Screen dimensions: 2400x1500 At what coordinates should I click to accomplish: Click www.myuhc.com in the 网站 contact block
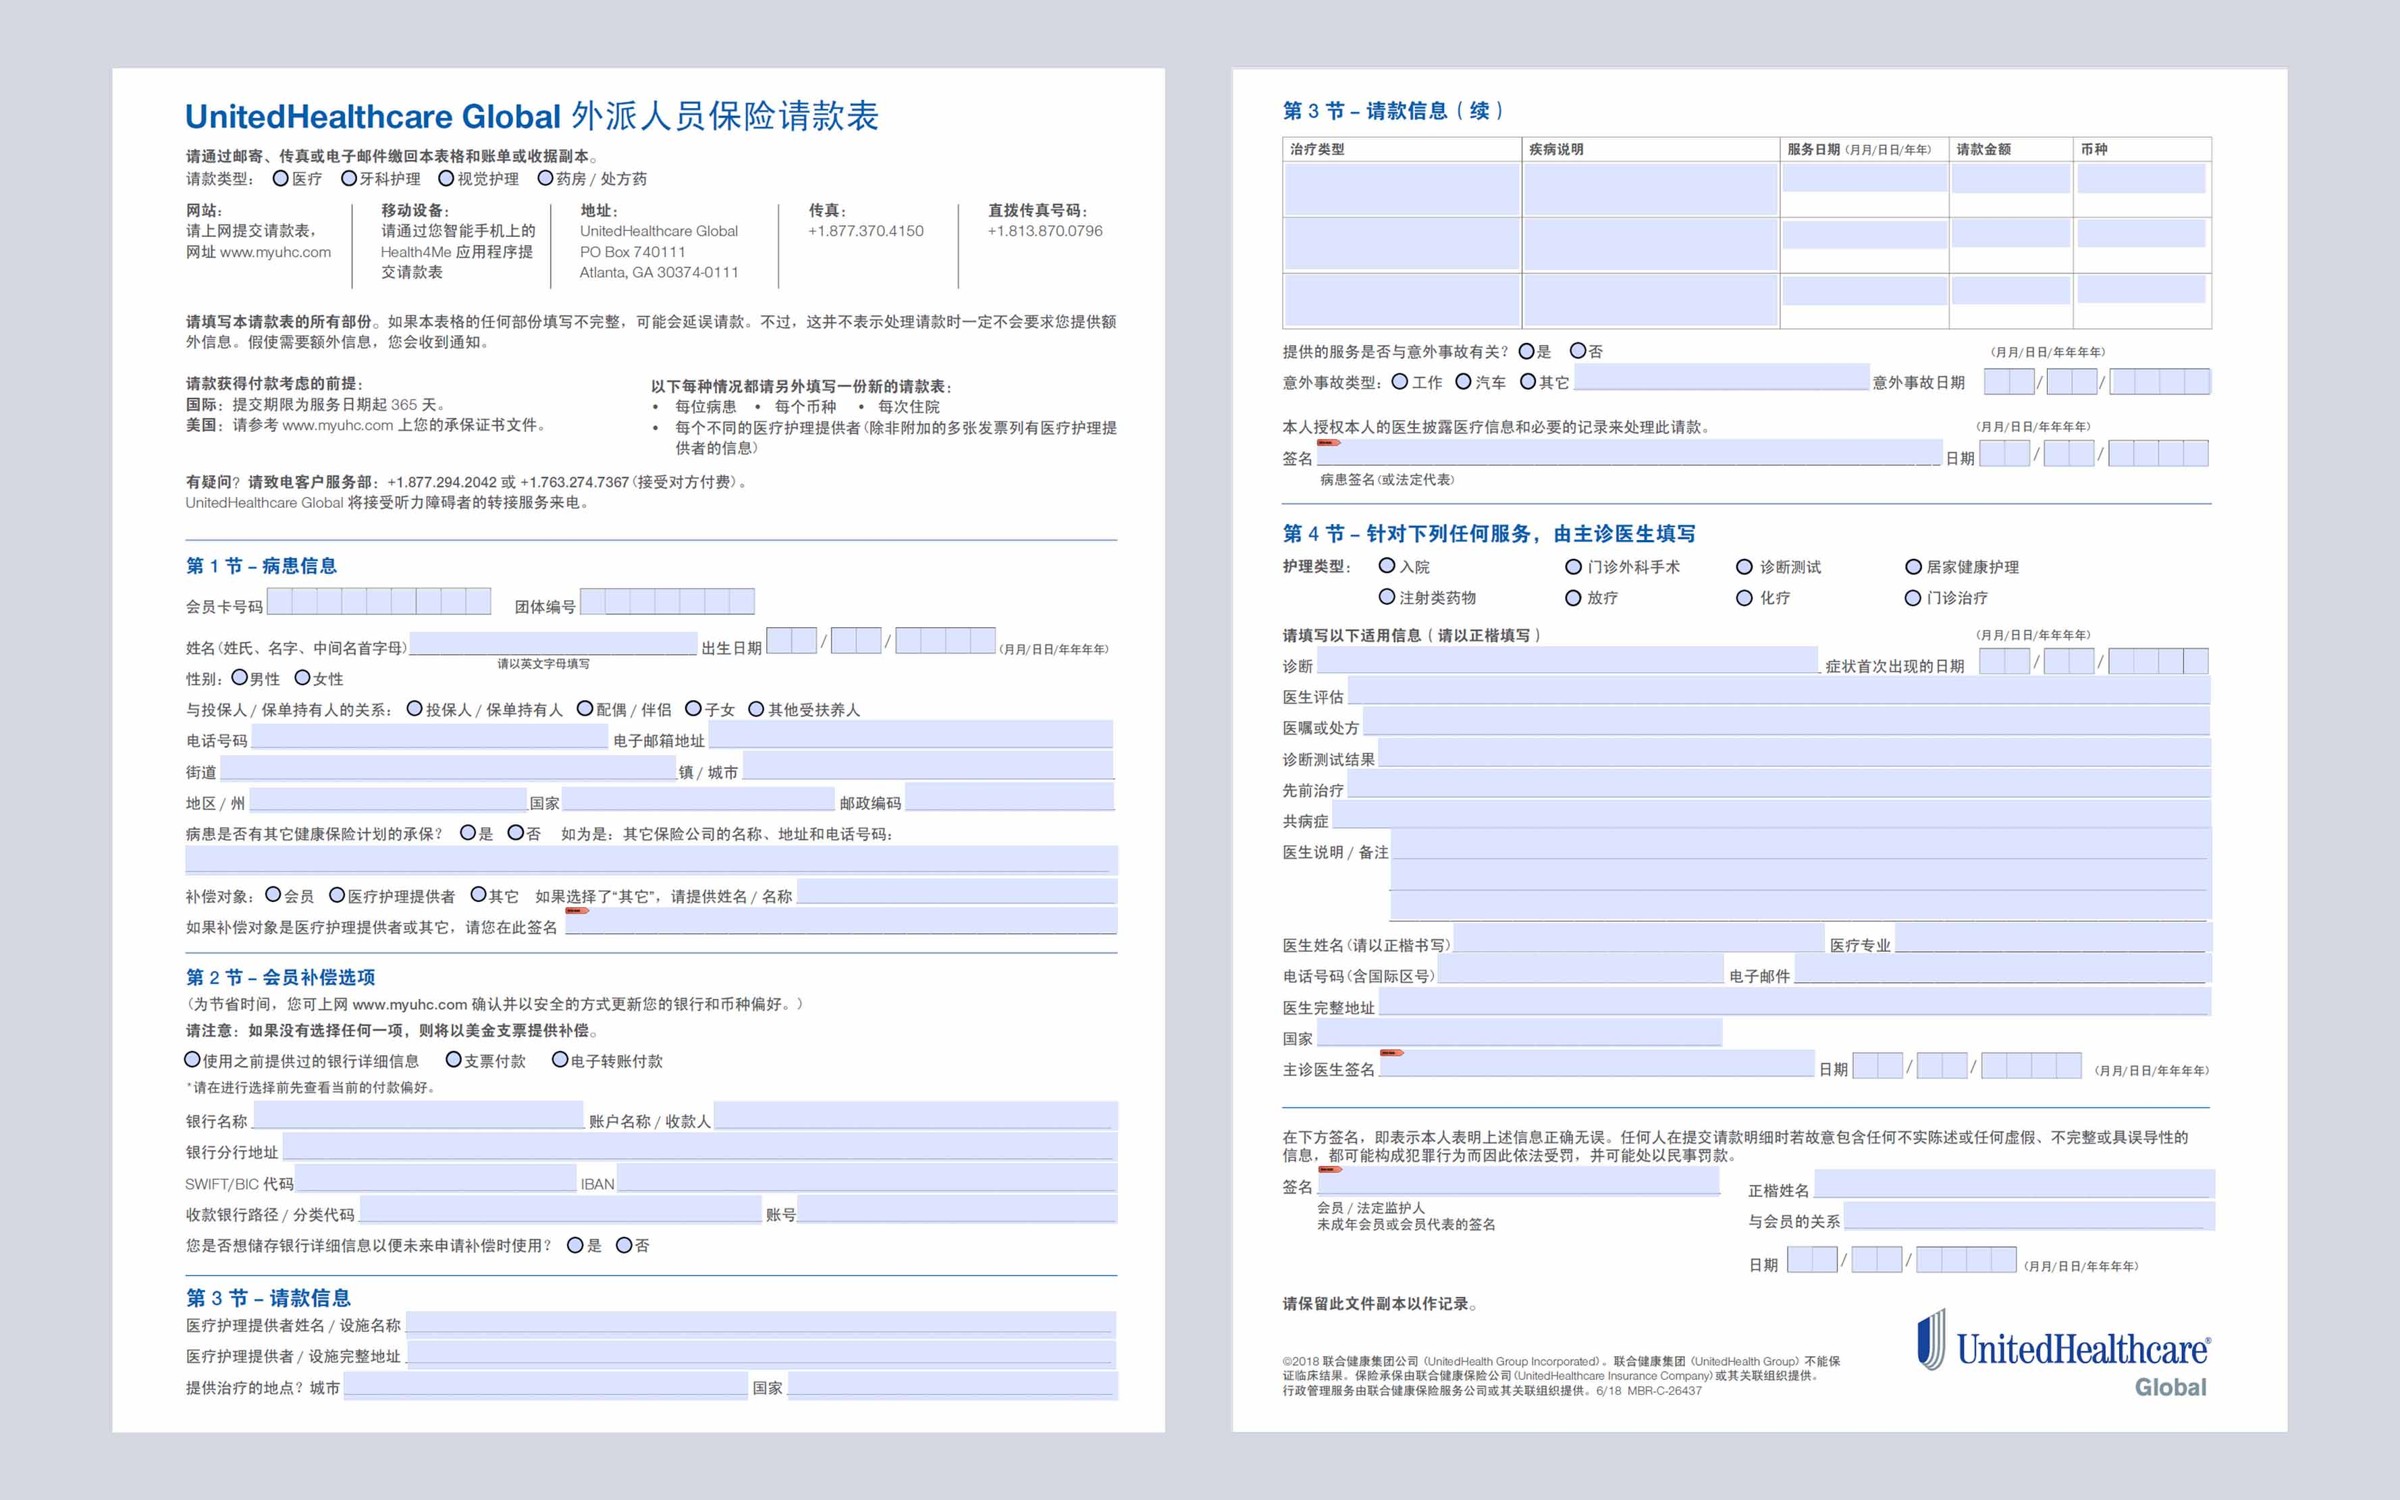point(275,252)
